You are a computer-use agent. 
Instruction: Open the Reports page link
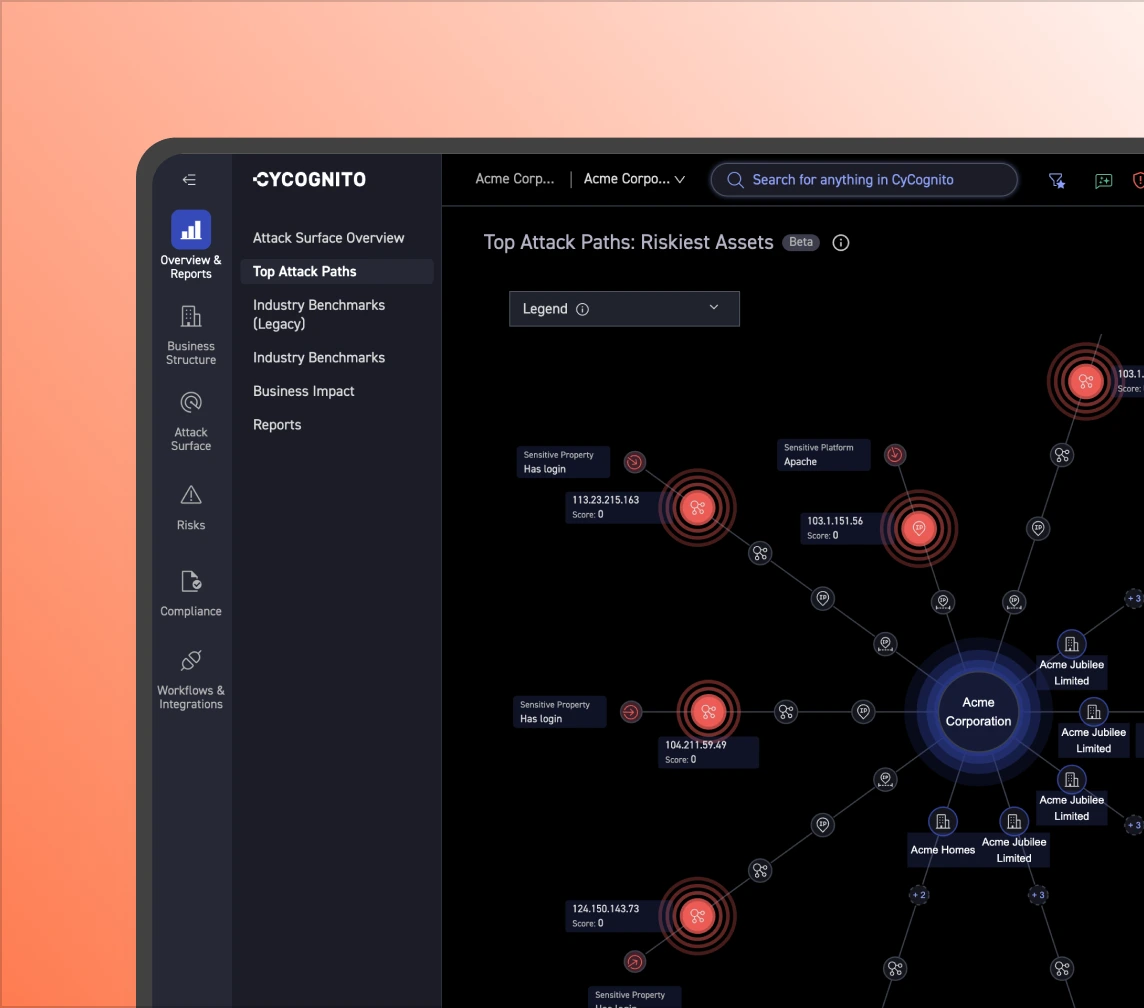pyautogui.click(x=277, y=425)
